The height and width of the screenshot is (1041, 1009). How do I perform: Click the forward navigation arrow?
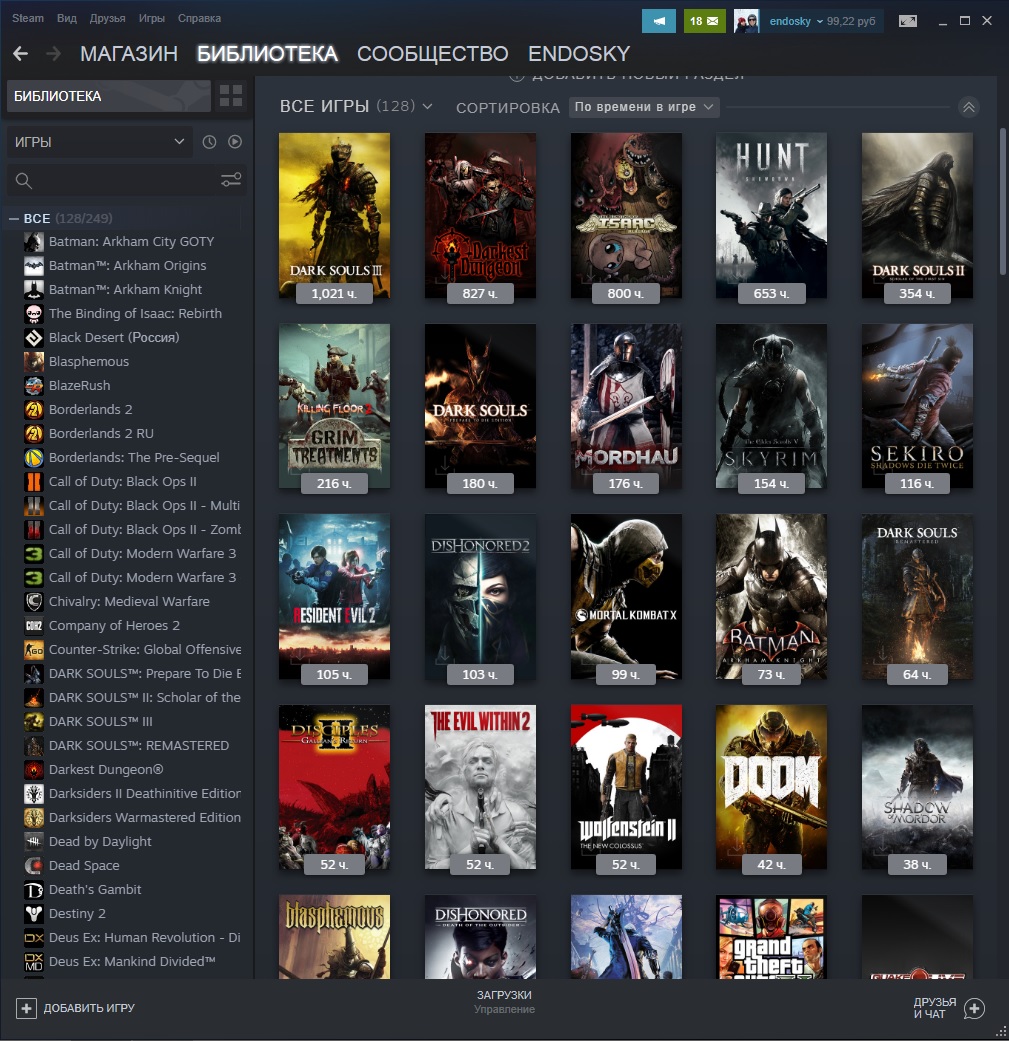[x=53, y=53]
